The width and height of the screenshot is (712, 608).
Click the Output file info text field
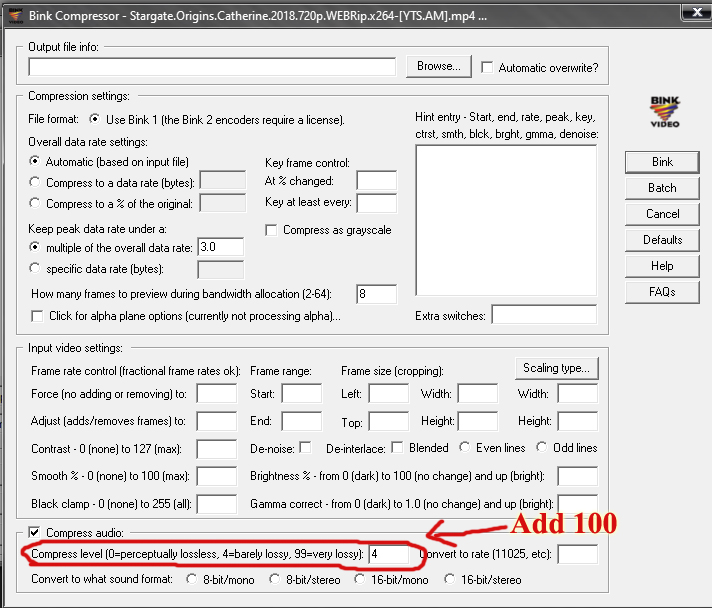point(212,67)
